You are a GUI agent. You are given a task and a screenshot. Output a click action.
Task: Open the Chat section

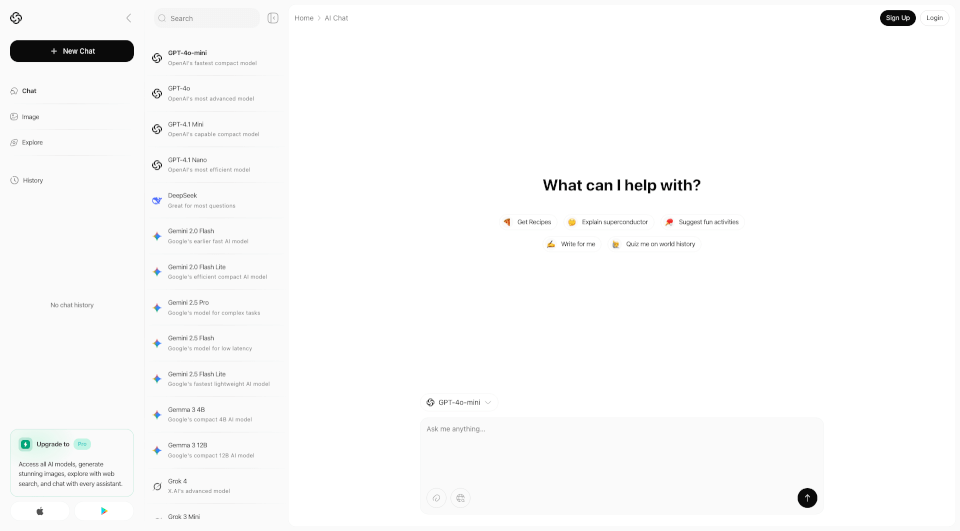tap(72, 91)
